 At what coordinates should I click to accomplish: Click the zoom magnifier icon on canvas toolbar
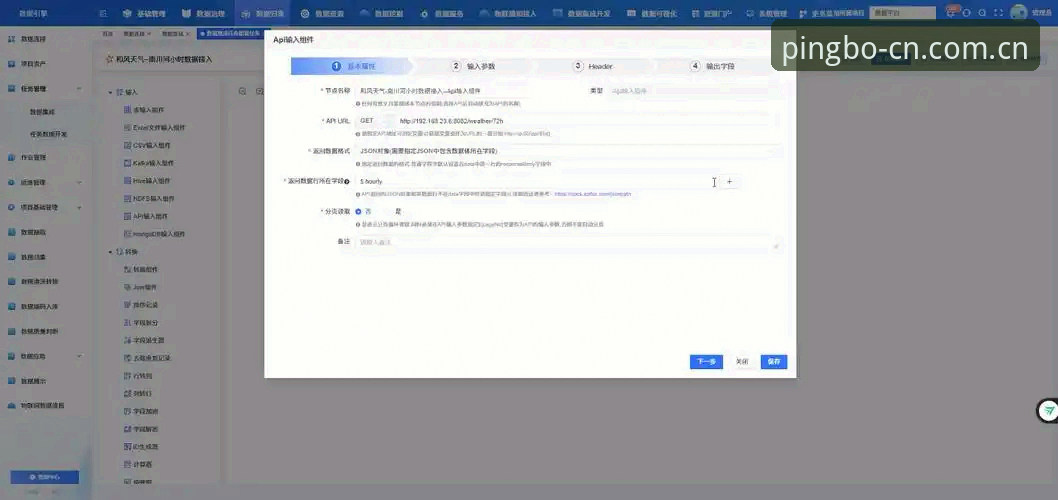coord(243,91)
